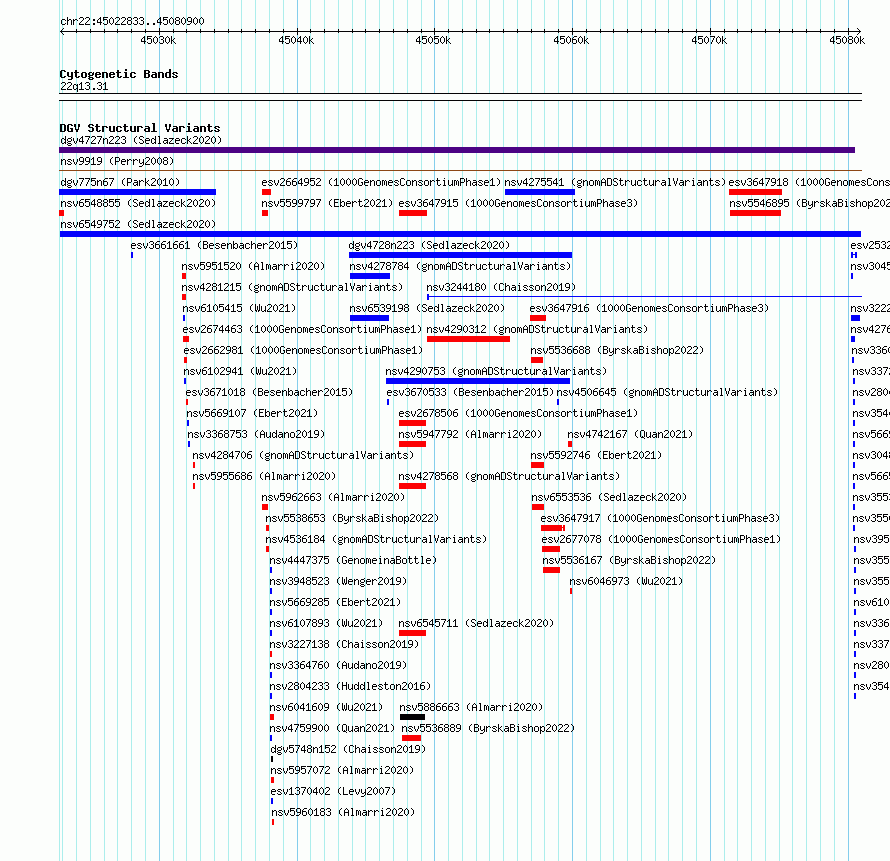
Task: Click nsv3244180 (Chaisson2019) label
Action: (x=501, y=287)
